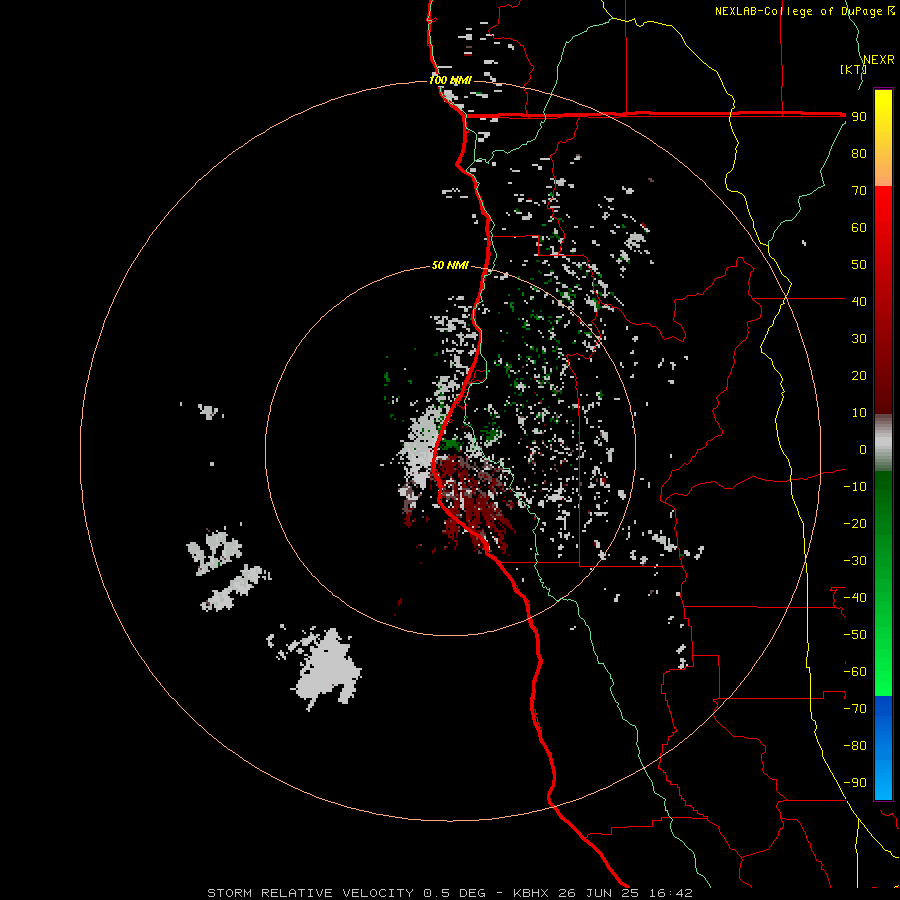Select the -70 value on velocity scale

[x=855, y=709]
